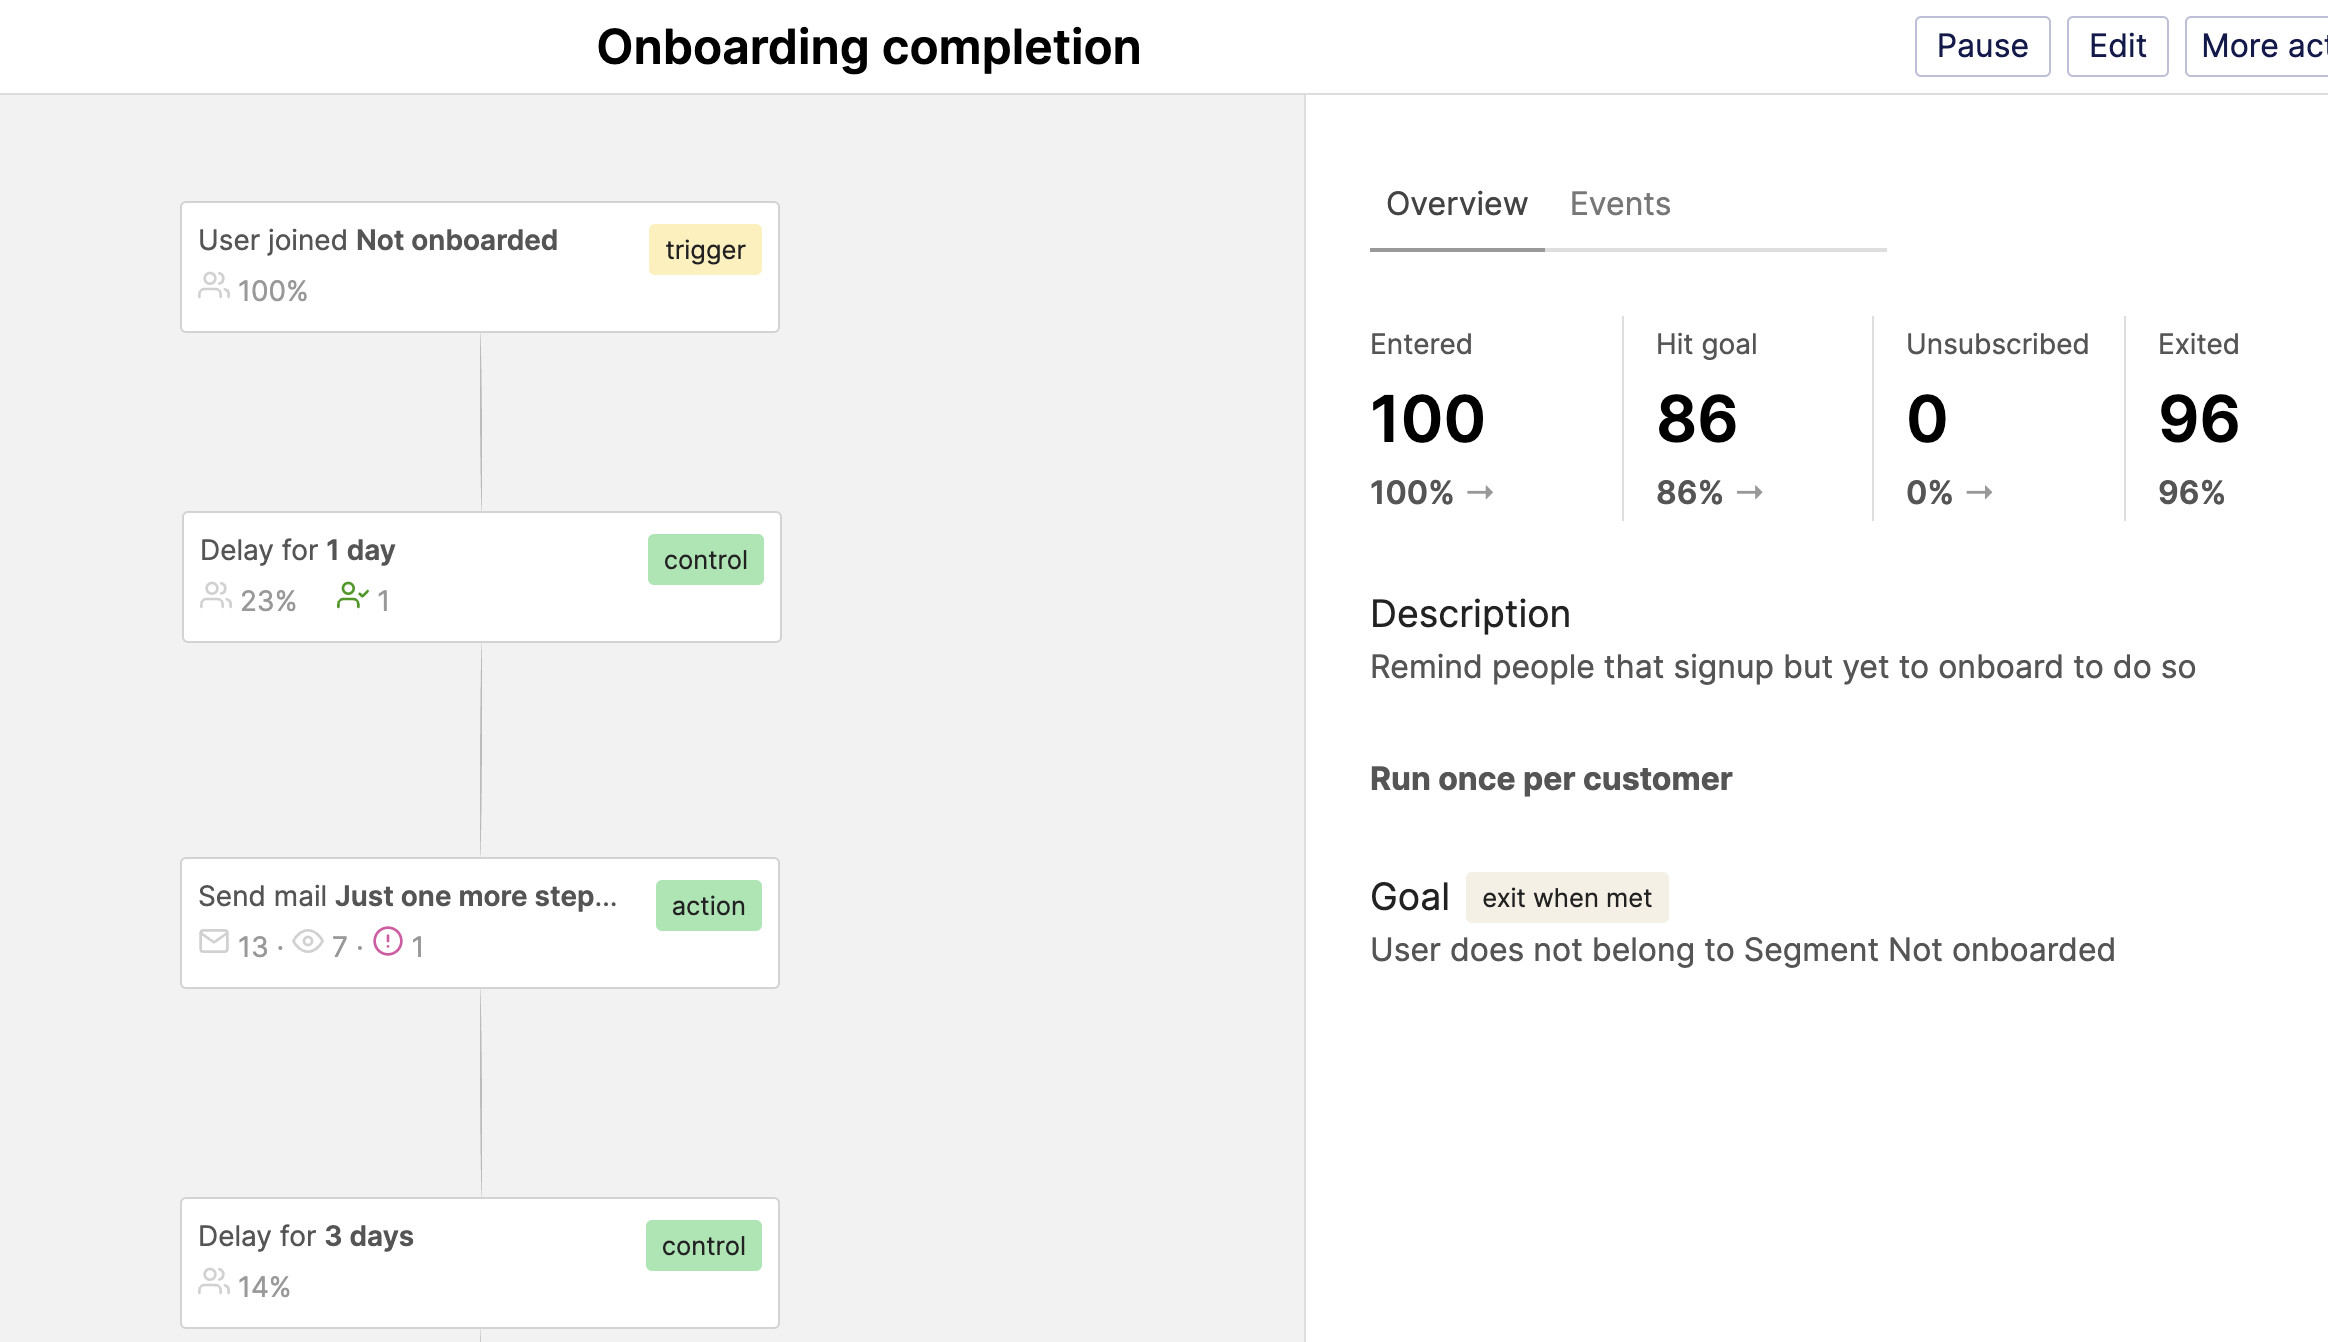Click the arrow beside Hit goal 86%
Image resolution: width=2328 pixels, height=1342 pixels.
1750,492
